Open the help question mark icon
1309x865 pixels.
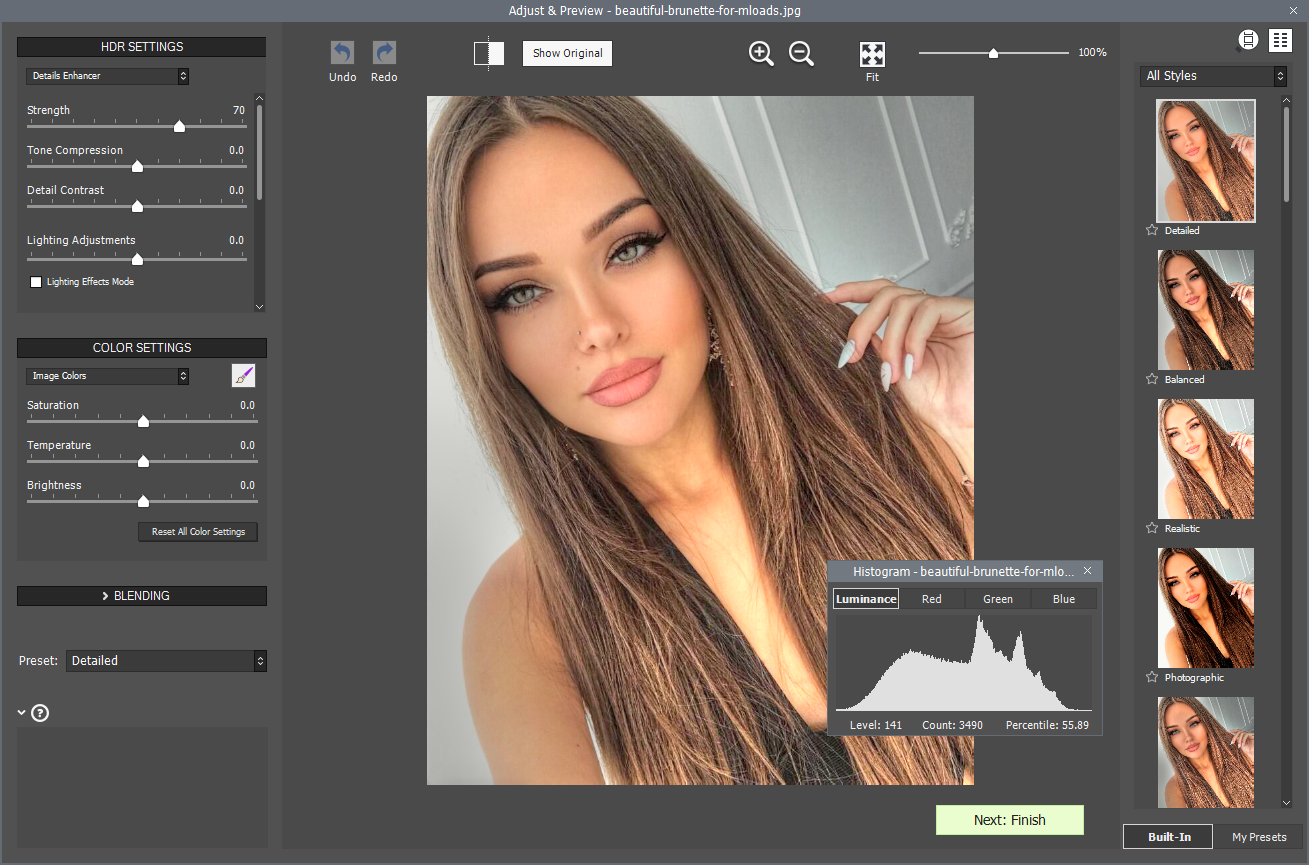40,713
